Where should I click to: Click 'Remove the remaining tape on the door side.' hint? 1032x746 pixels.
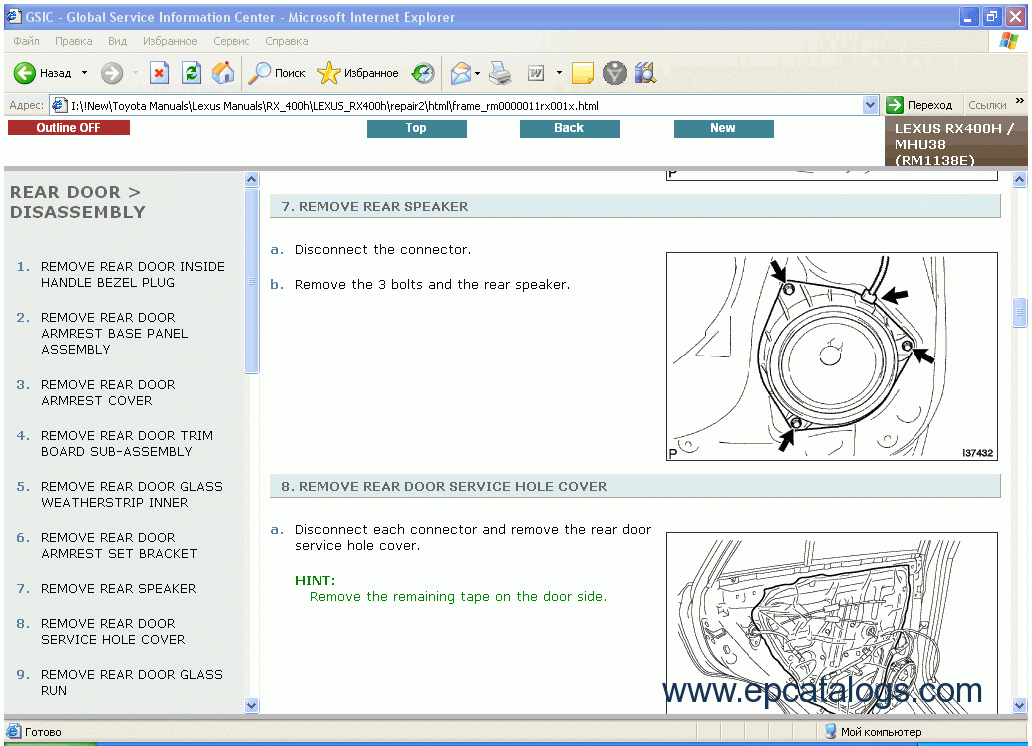pos(458,597)
